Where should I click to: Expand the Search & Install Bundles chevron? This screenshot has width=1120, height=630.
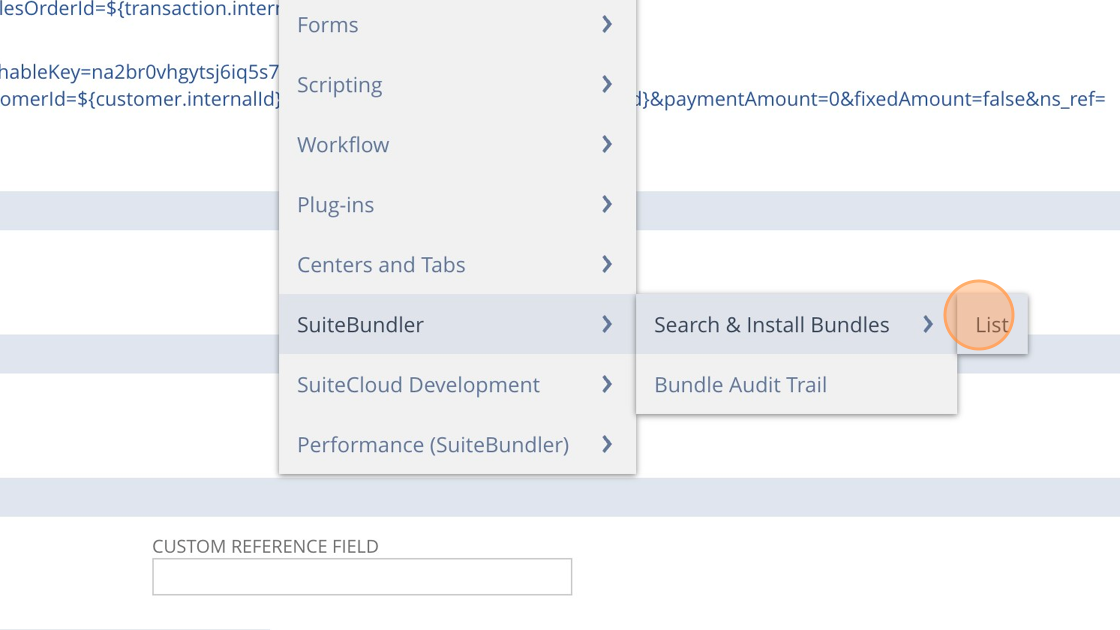pos(928,324)
